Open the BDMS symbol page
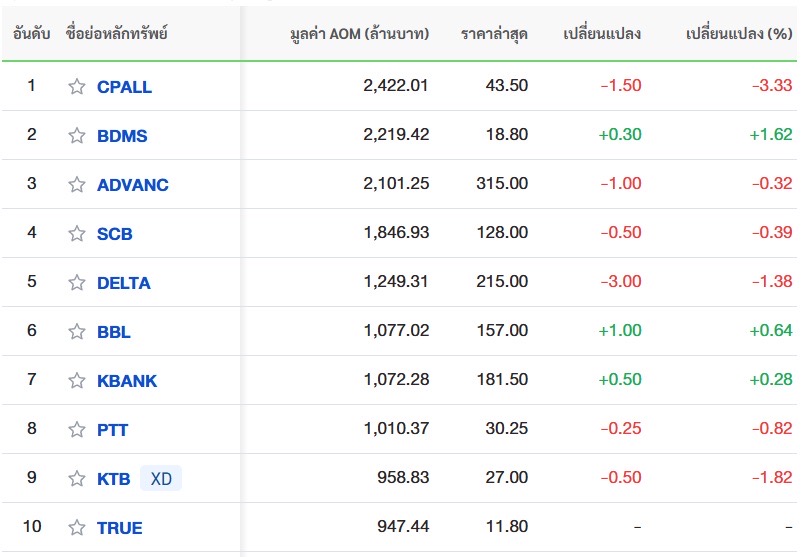Image resolution: width=812 pixels, height=557 pixels. pyautogui.click(x=122, y=136)
